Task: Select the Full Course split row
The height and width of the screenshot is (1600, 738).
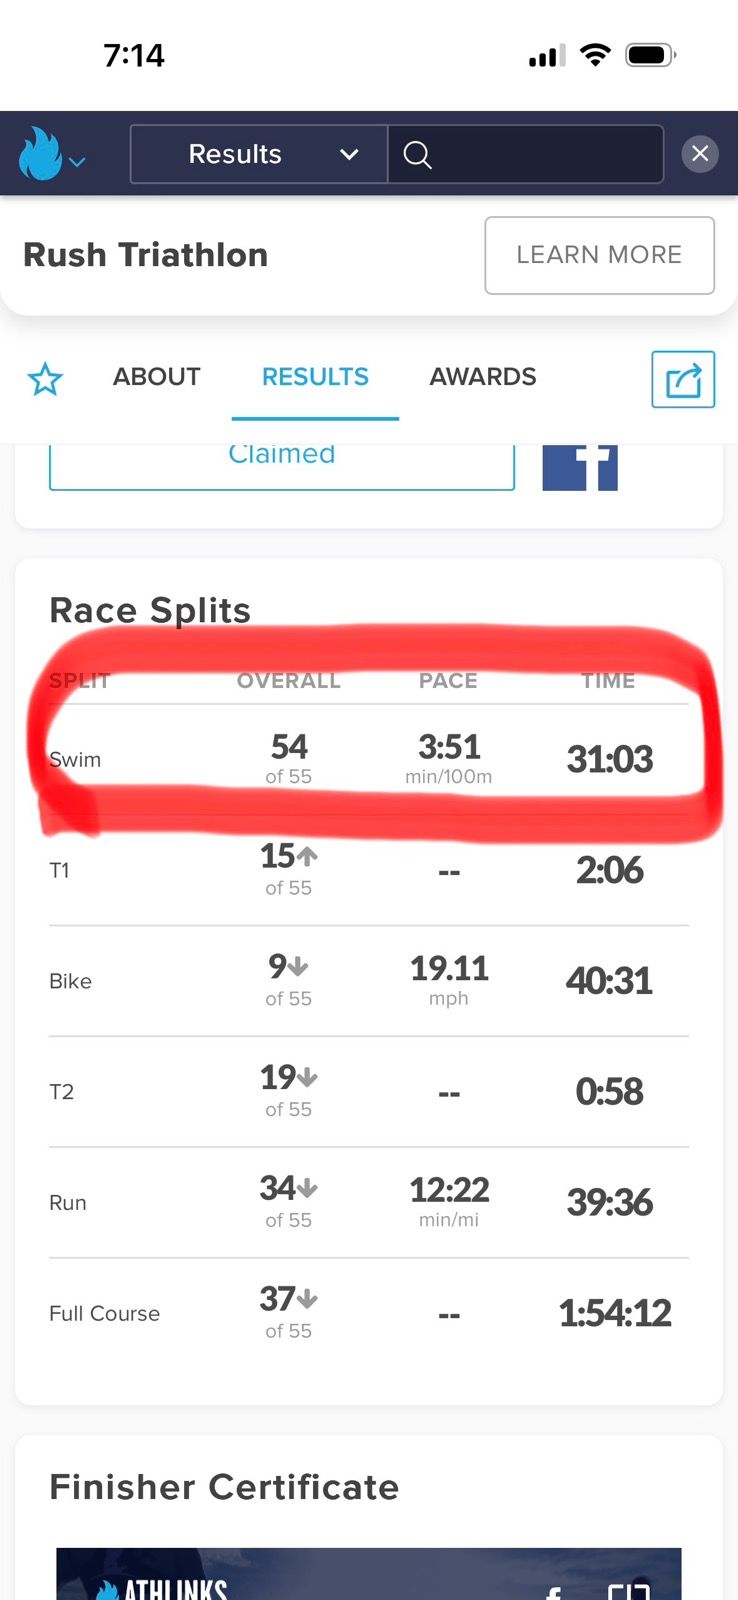Action: [368, 1313]
